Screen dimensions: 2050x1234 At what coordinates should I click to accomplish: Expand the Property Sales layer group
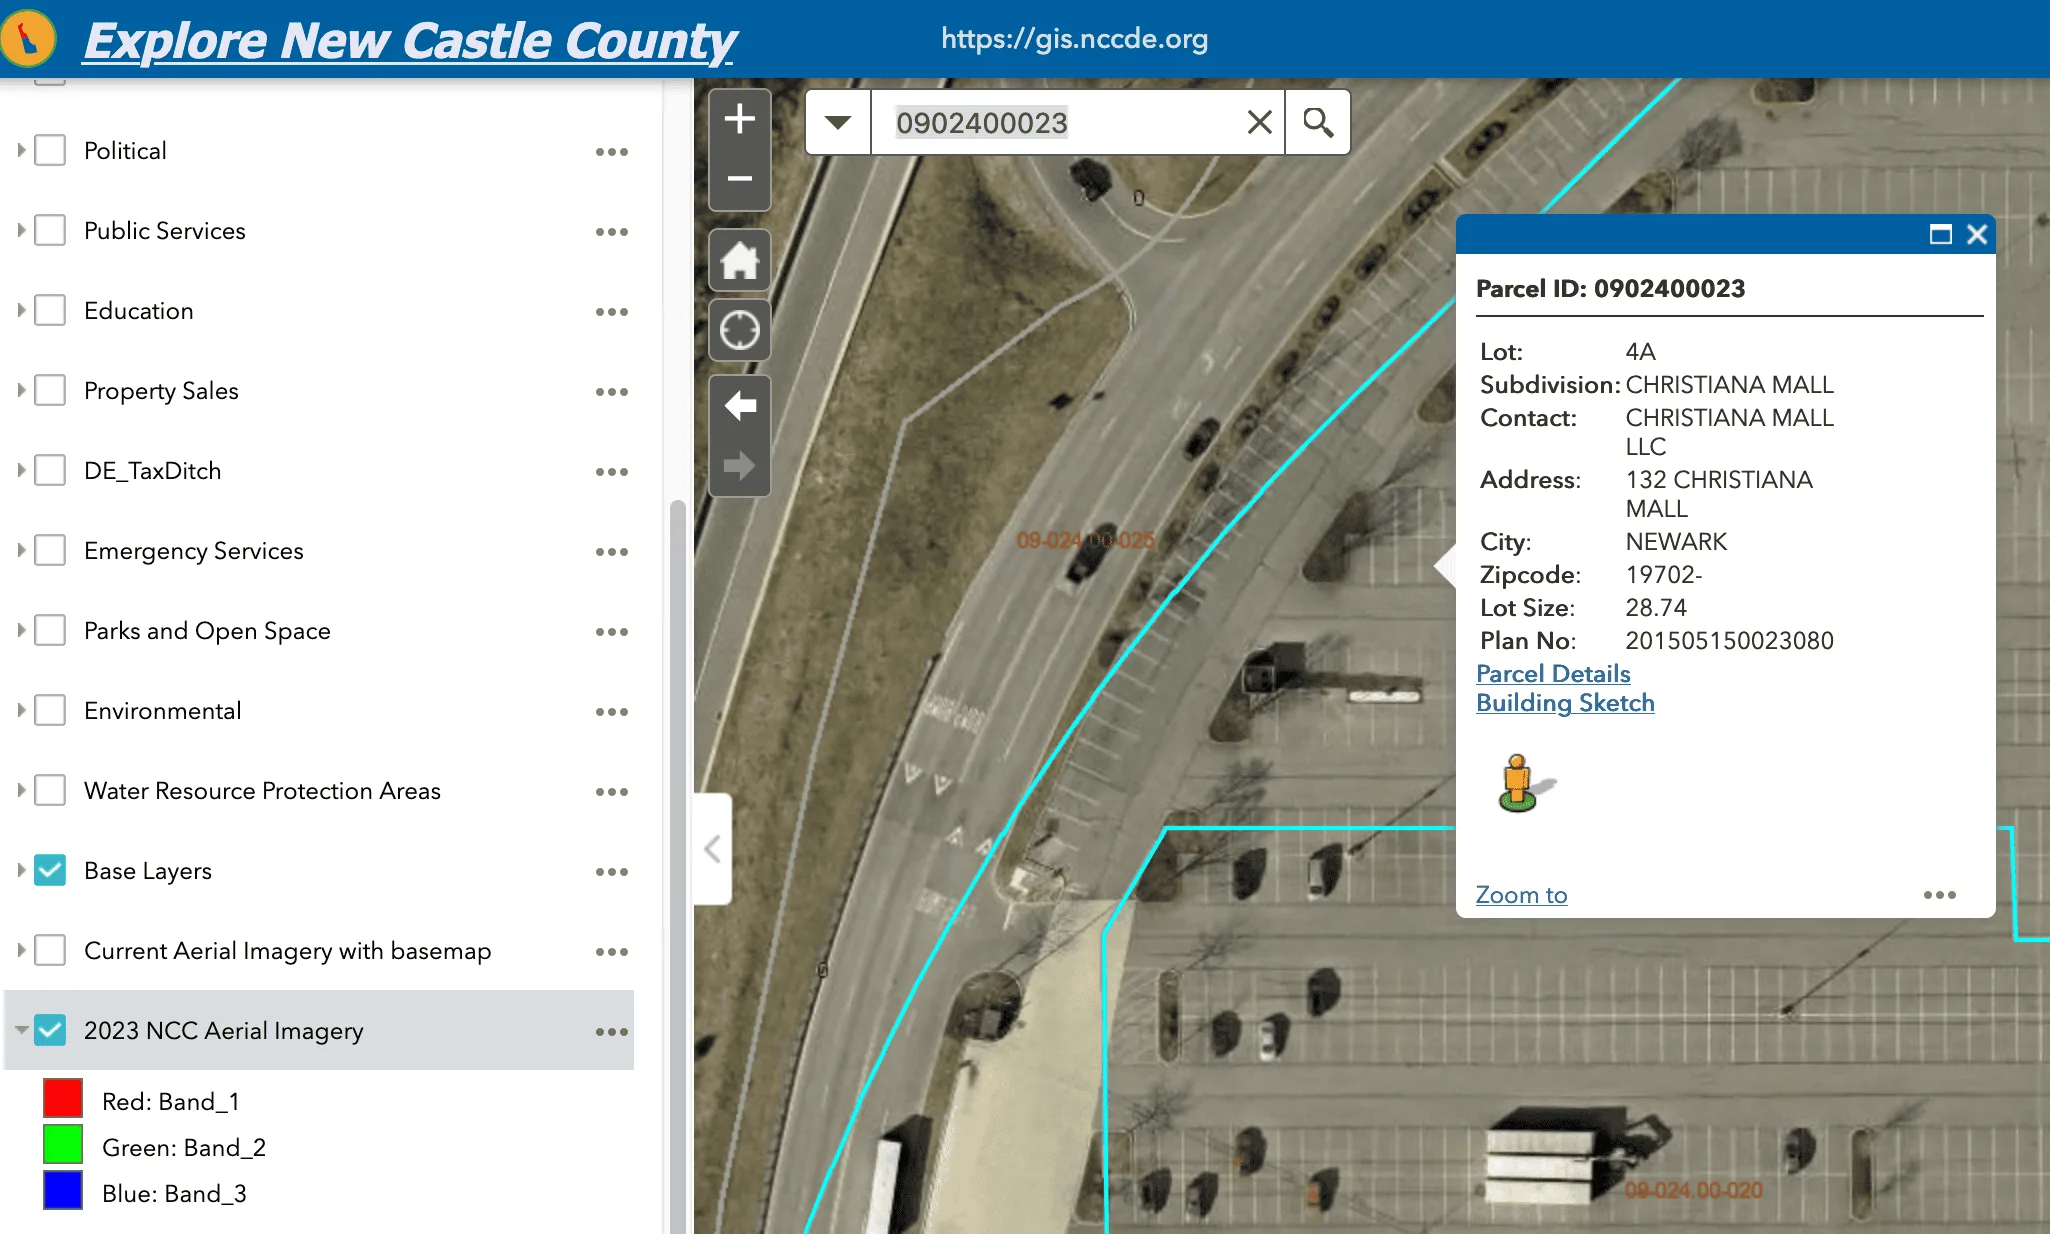(21, 390)
